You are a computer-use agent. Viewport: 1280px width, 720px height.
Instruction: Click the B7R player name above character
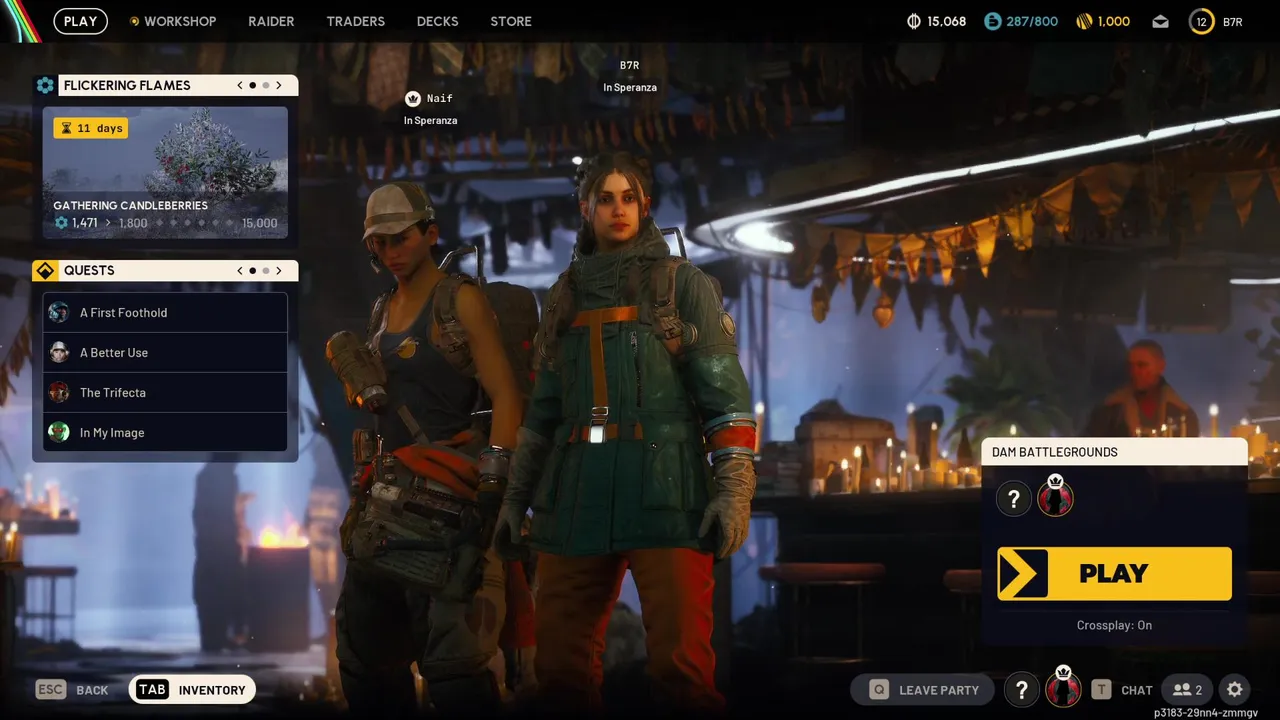point(629,65)
